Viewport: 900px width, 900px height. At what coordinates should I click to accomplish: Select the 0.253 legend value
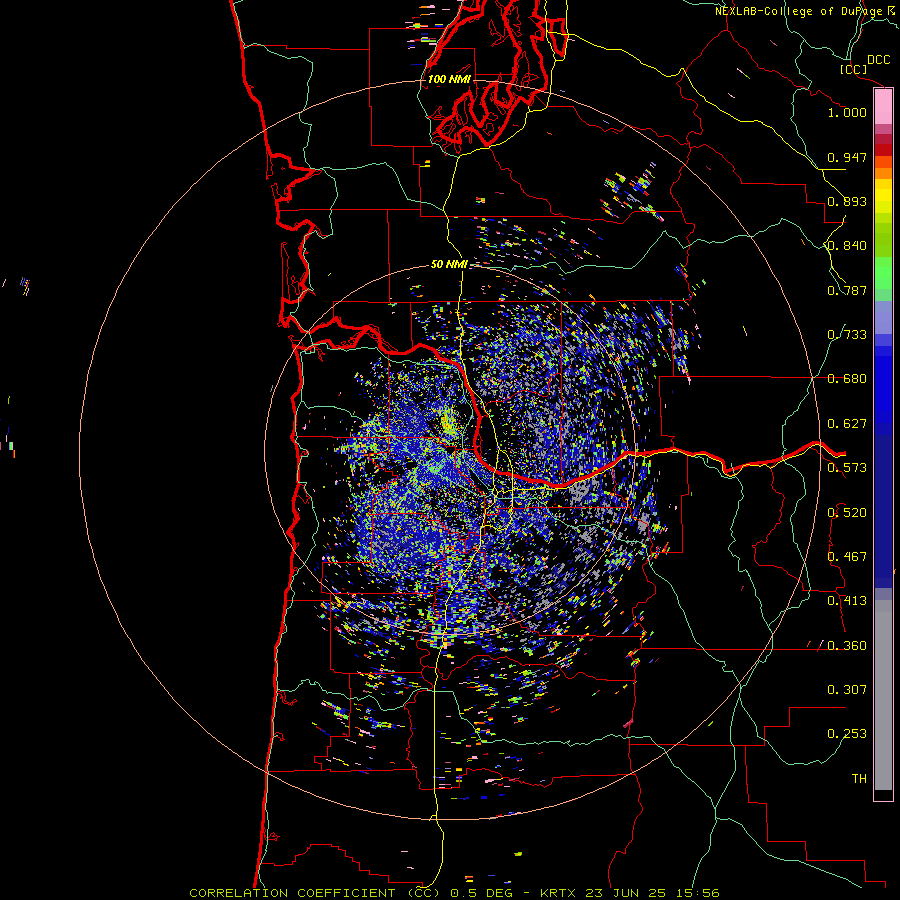coord(847,734)
